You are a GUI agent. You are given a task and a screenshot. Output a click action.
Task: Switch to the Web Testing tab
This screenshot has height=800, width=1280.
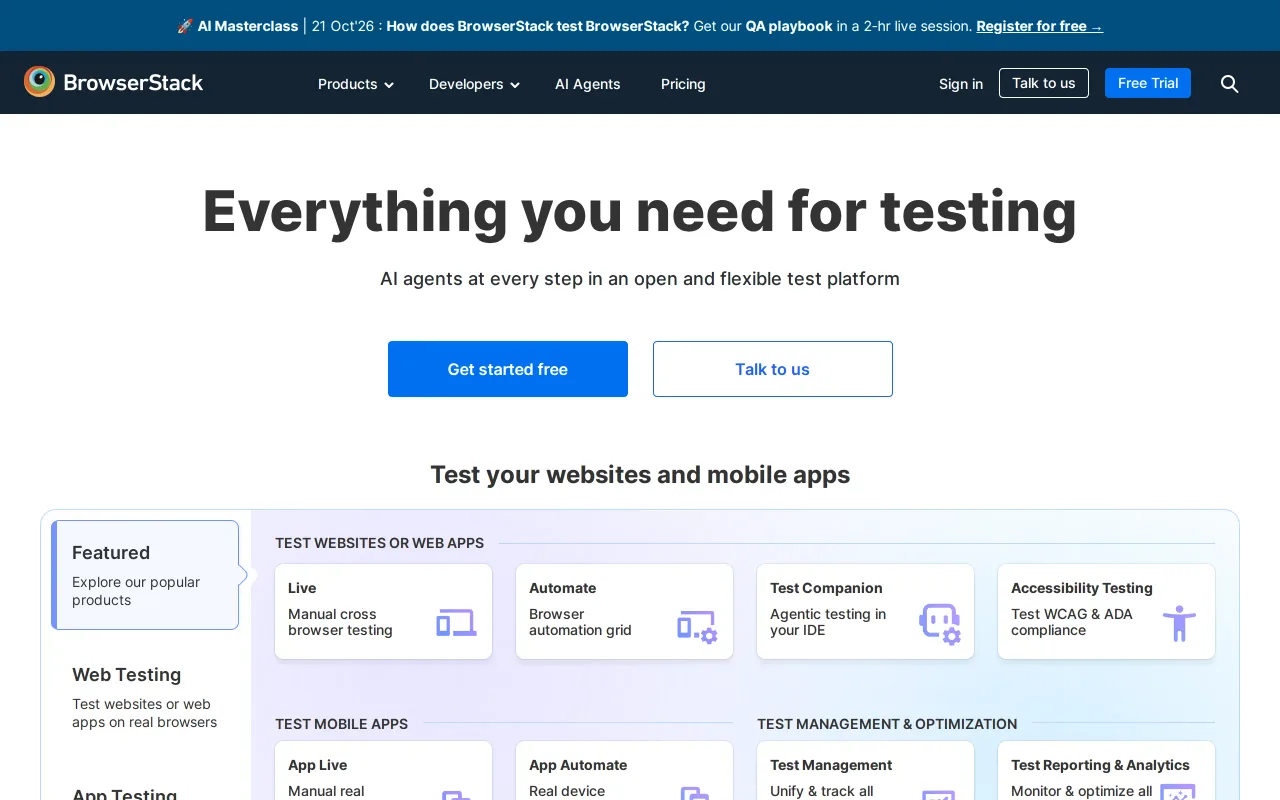pyautogui.click(x=146, y=697)
